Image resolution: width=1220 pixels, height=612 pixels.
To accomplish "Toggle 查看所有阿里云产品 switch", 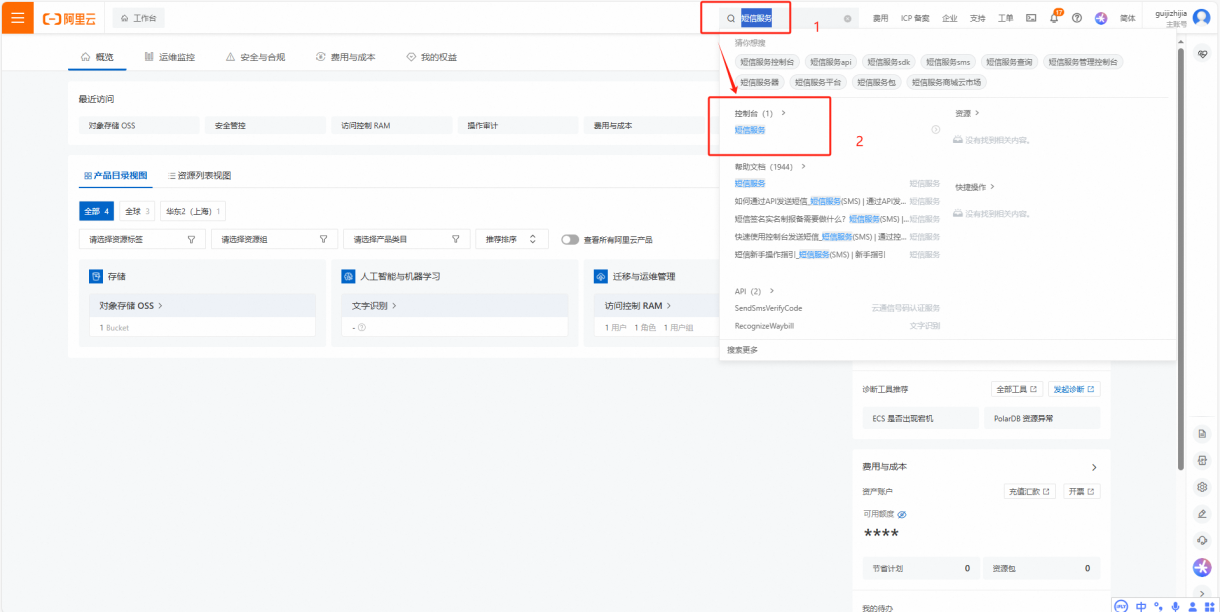I will pos(570,240).
